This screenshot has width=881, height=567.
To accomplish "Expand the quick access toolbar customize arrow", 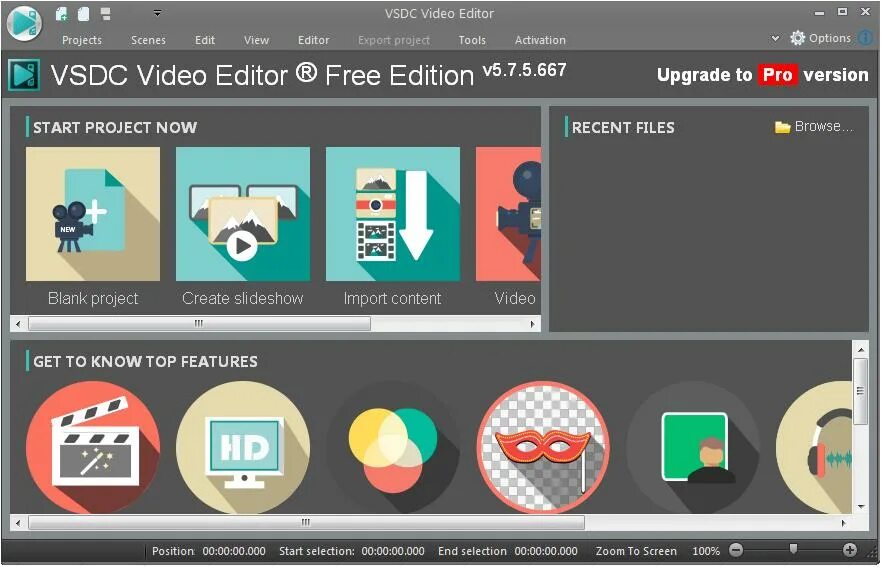I will pyautogui.click(x=157, y=13).
